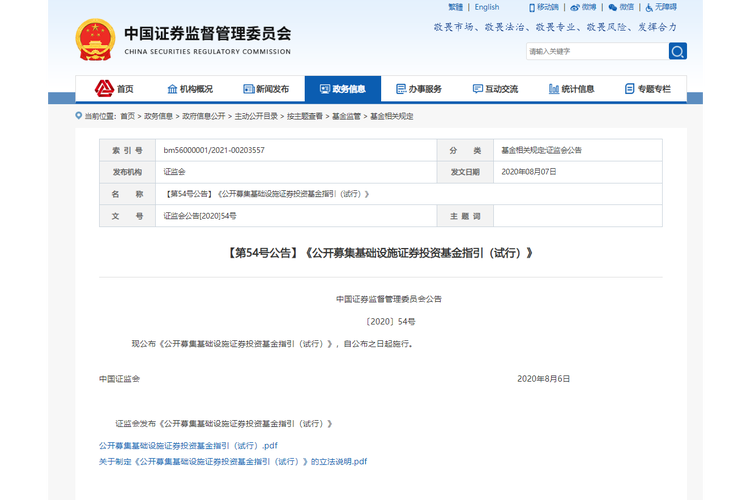751x500 pixels.
Task: Click the page icon next to 专题专栏
Action: (630, 89)
